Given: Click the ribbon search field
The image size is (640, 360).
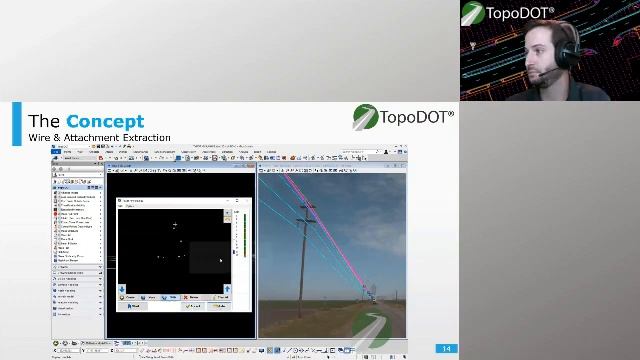Looking at the screenshot, I should point(359,152).
